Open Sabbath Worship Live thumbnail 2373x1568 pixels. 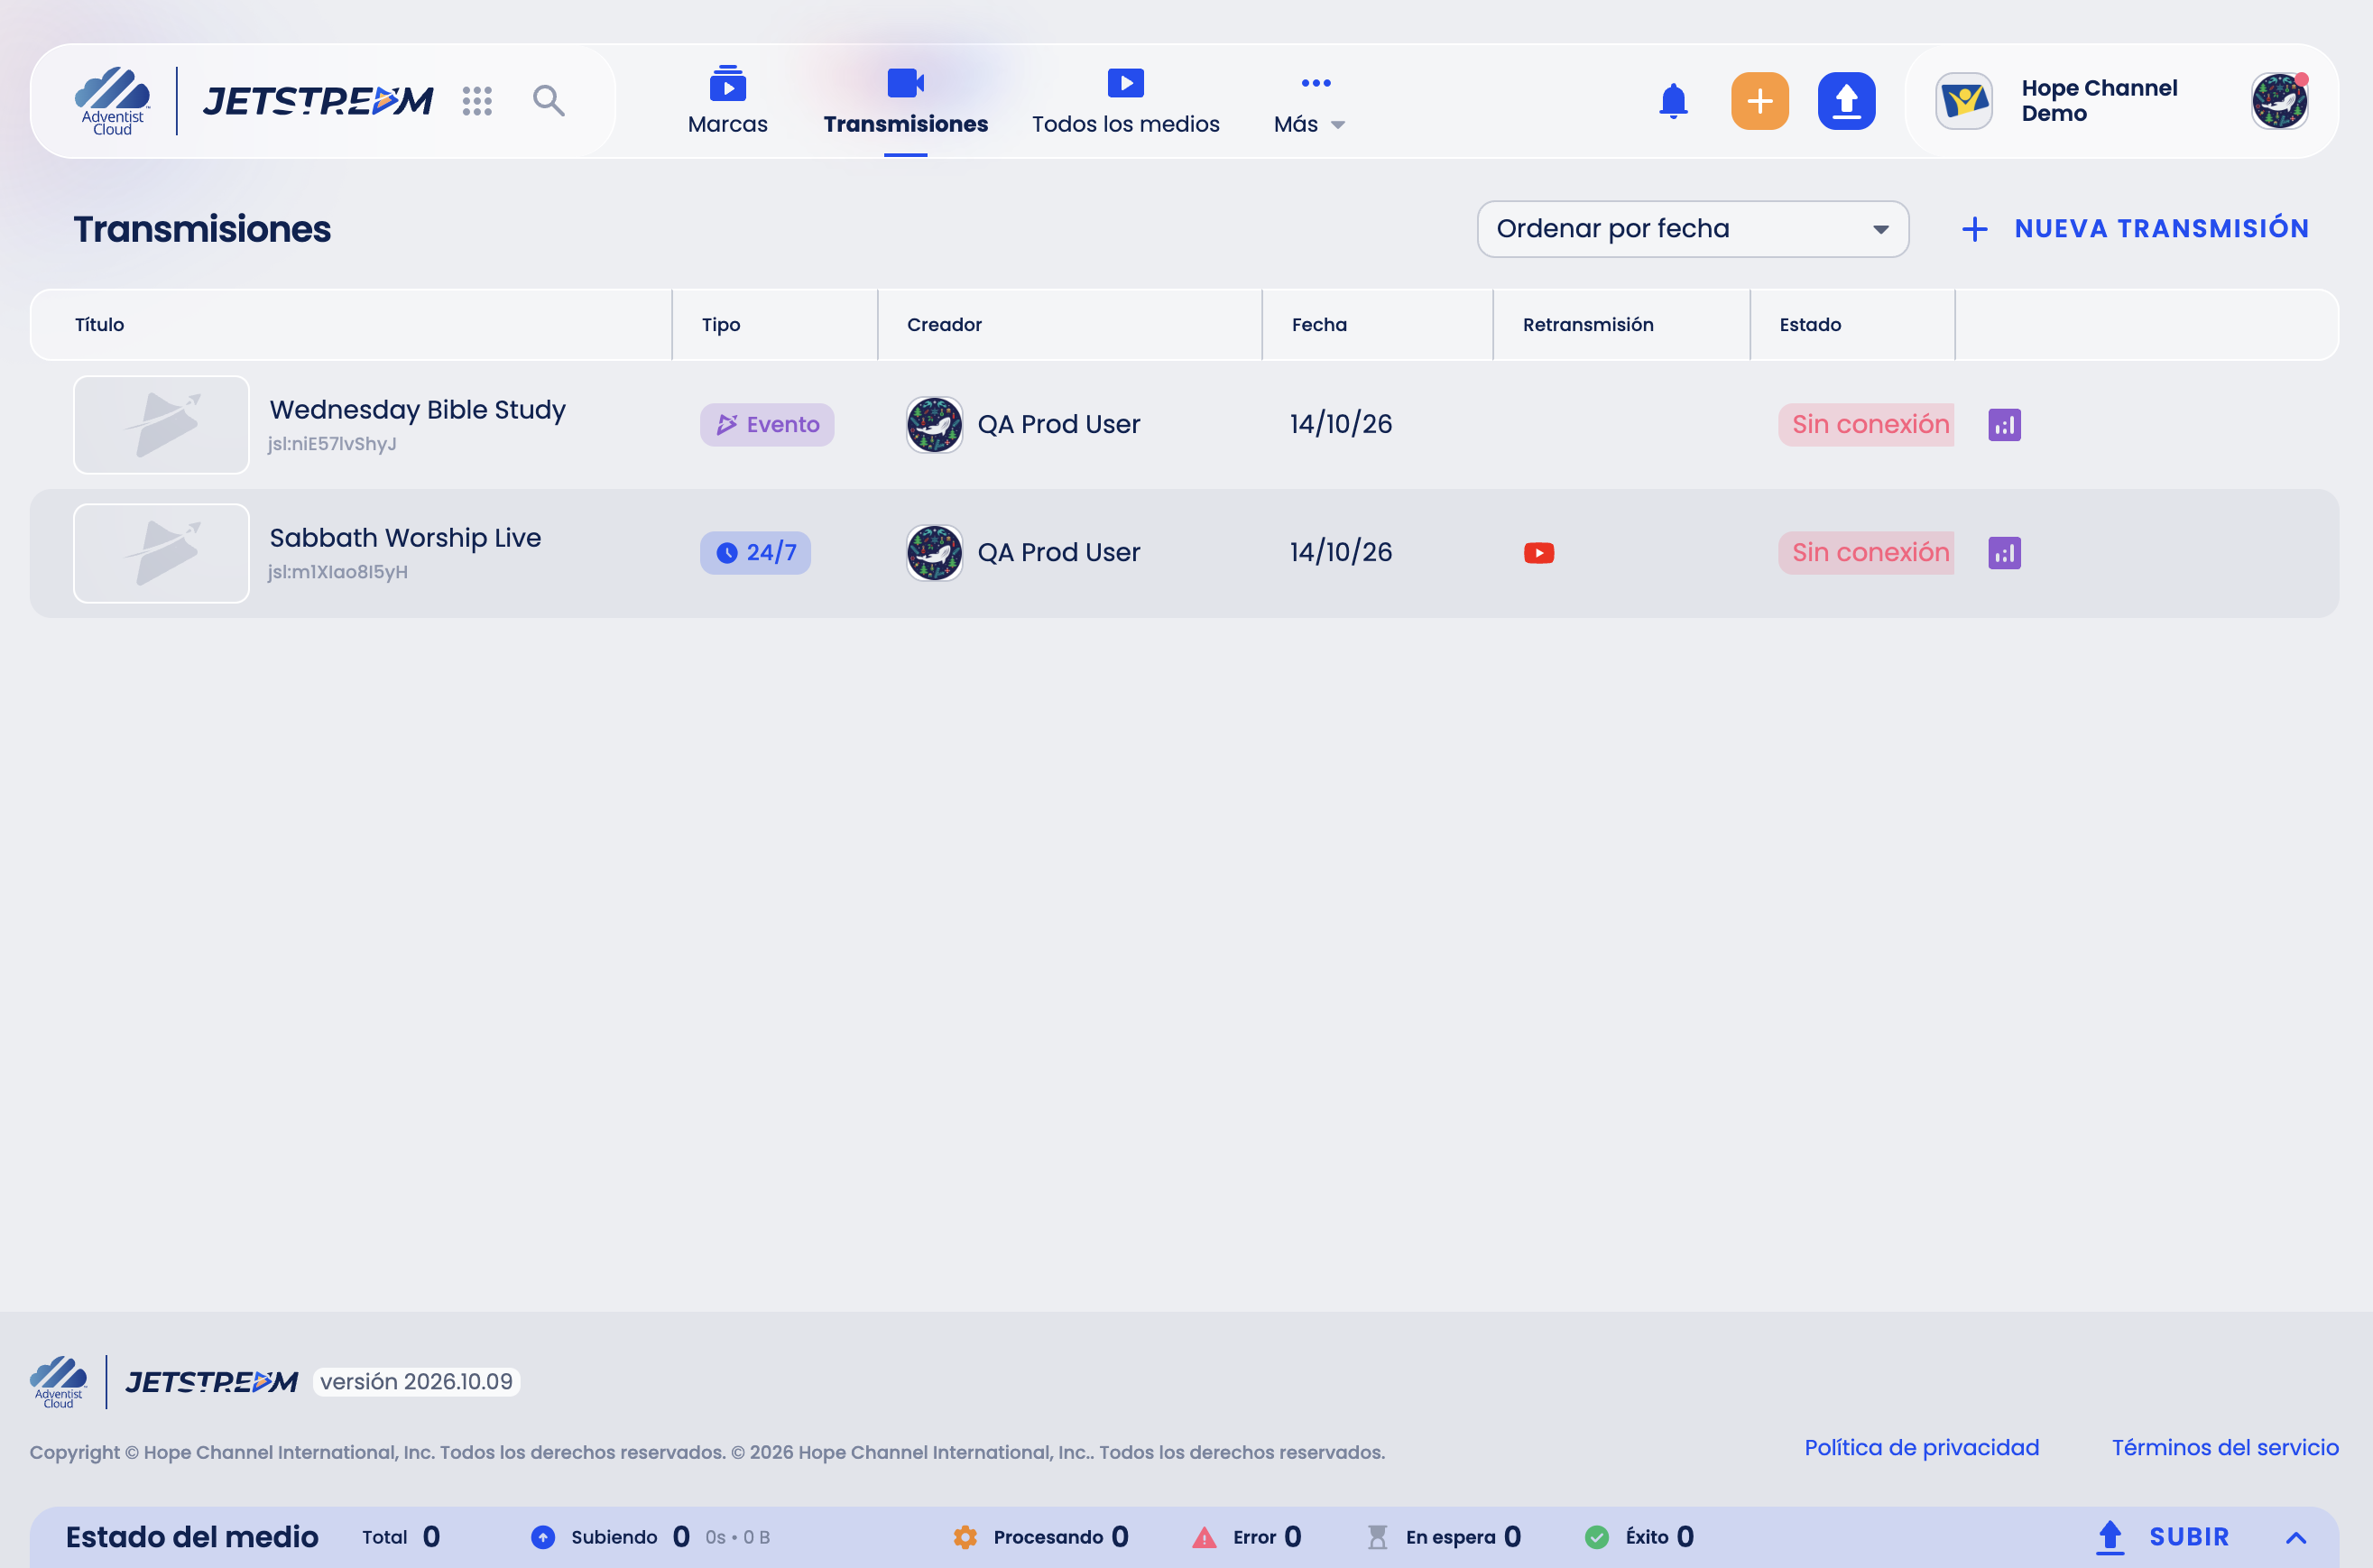coord(161,553)
